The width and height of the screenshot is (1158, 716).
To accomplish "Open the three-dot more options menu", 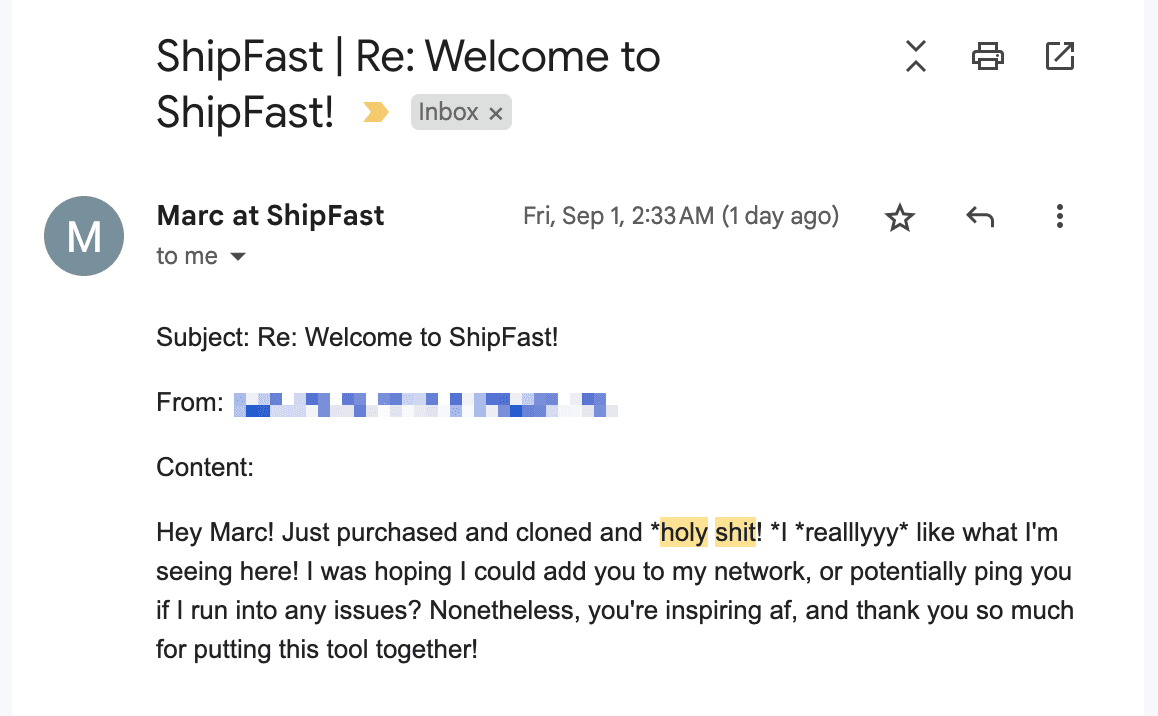I will pyautogui.click(x=1059, y=217).
